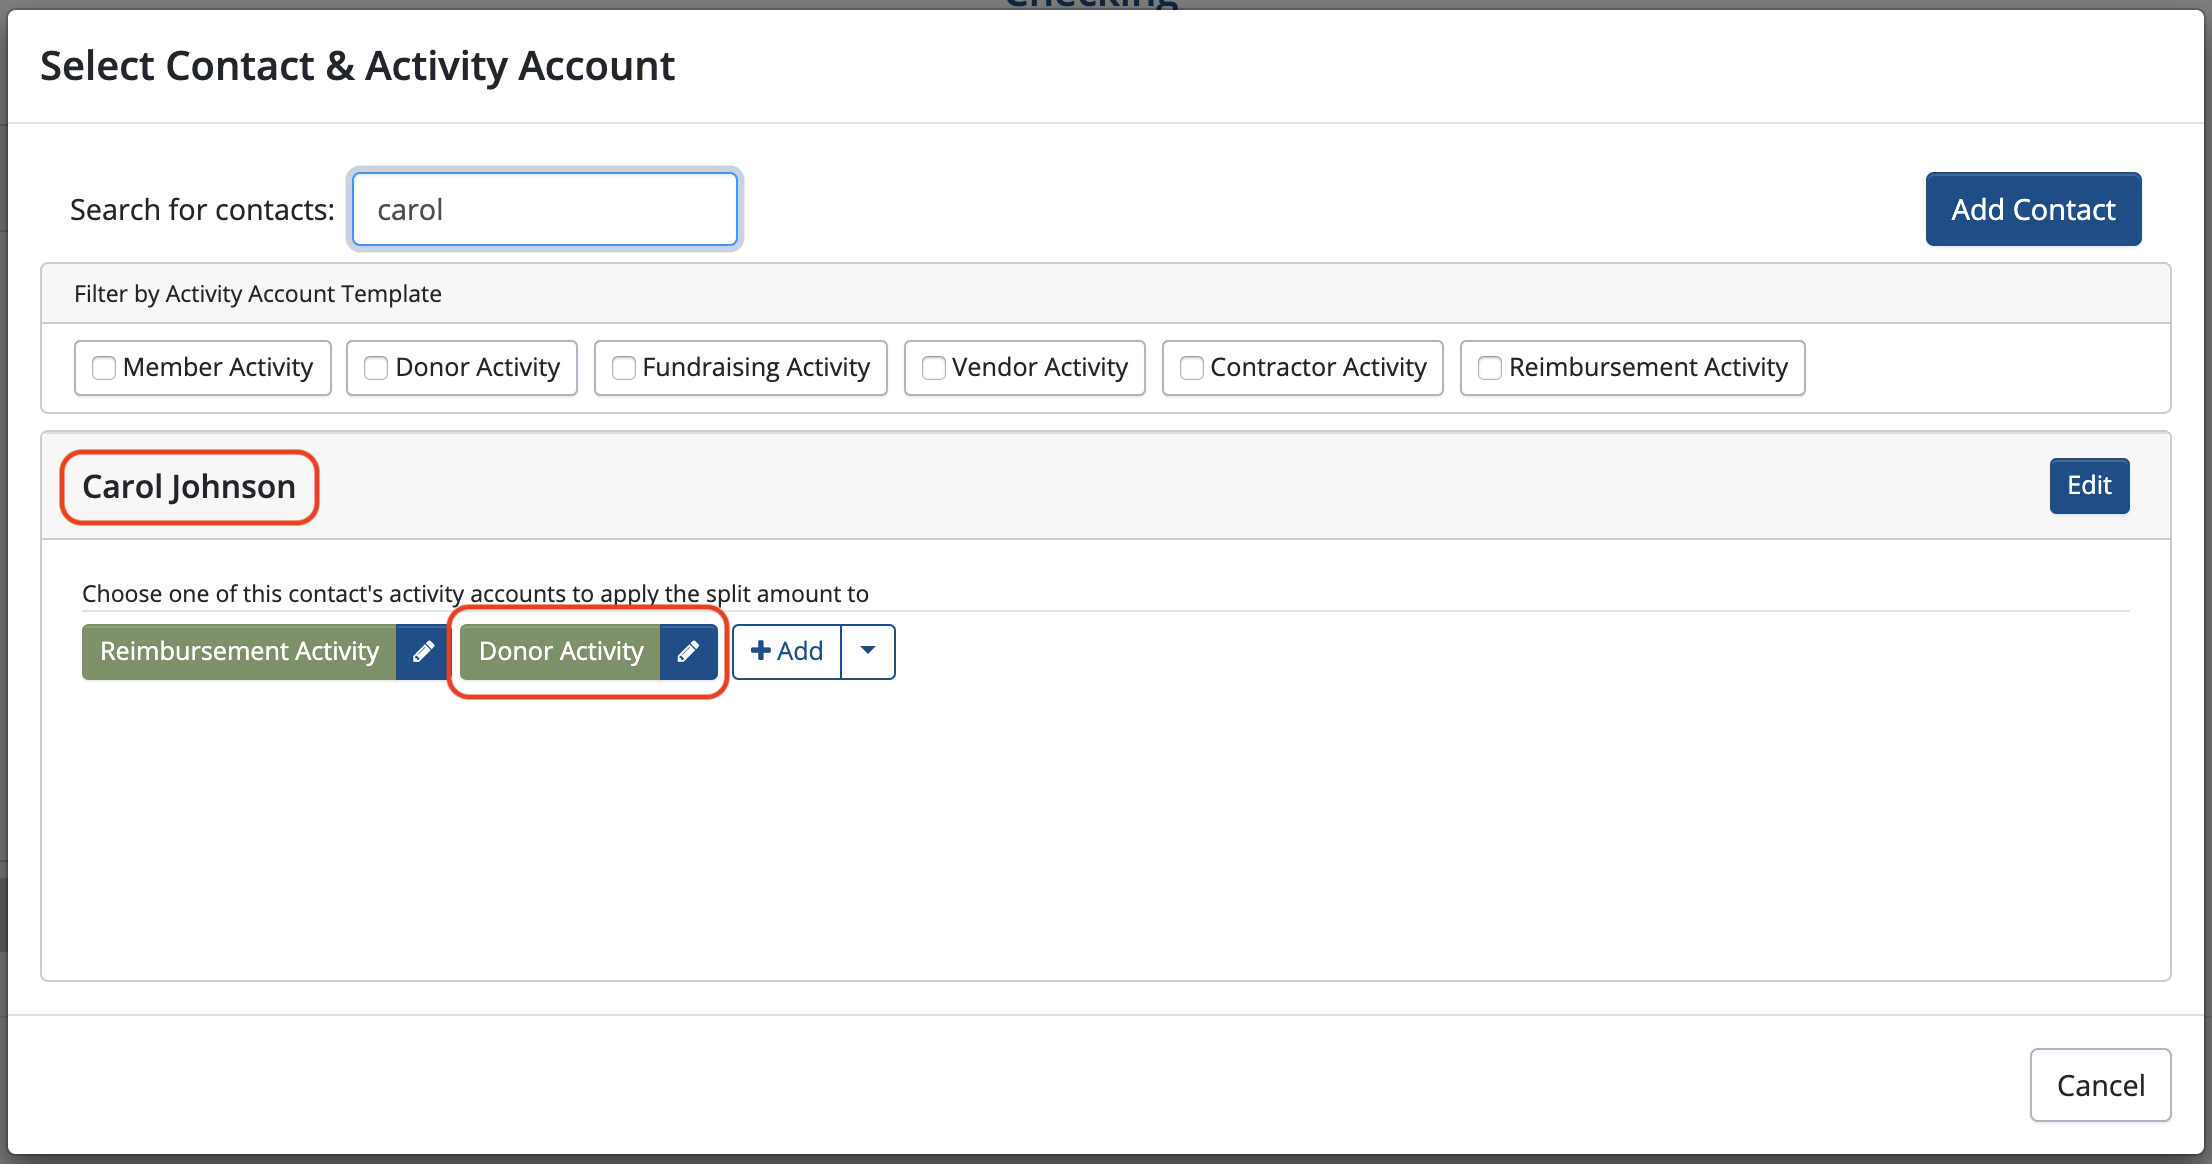
Task: Toggle the Contractor Activity filter
Action: tap(1192, 368)
